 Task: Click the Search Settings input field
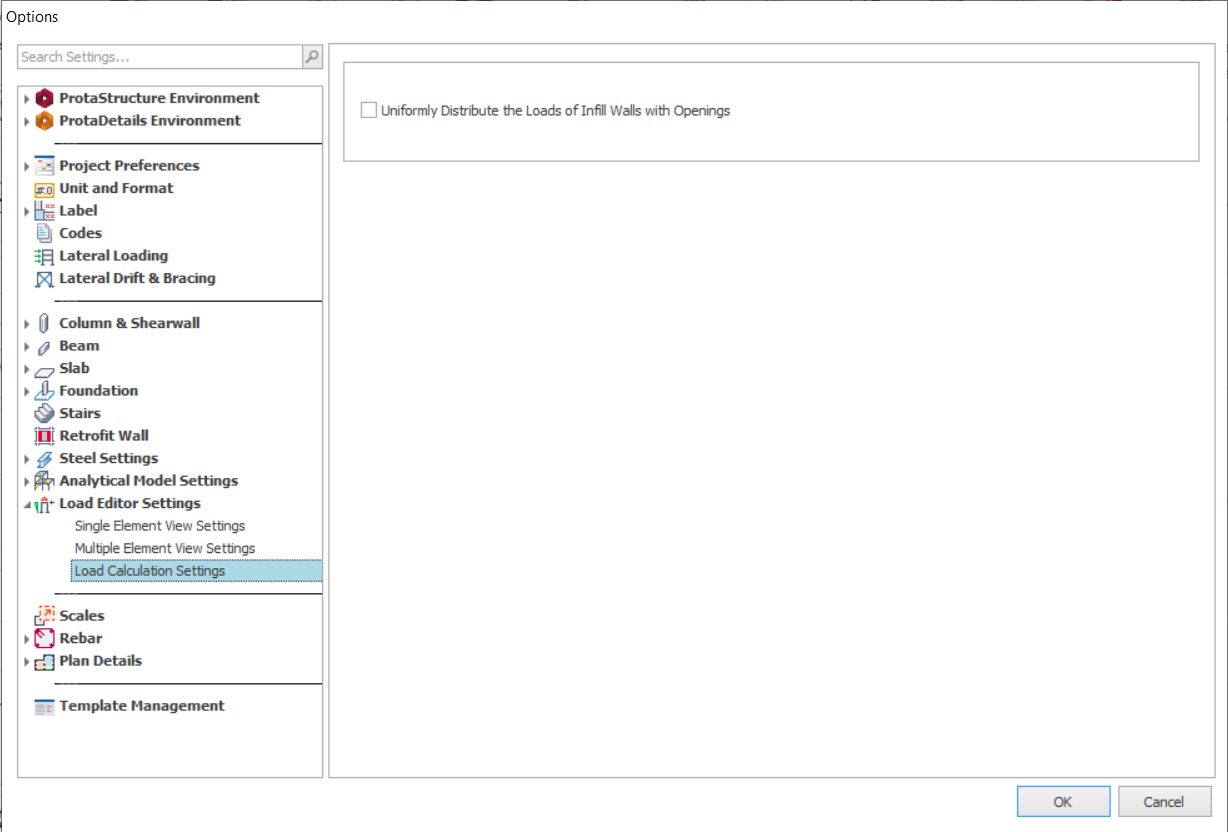(160, 57)
